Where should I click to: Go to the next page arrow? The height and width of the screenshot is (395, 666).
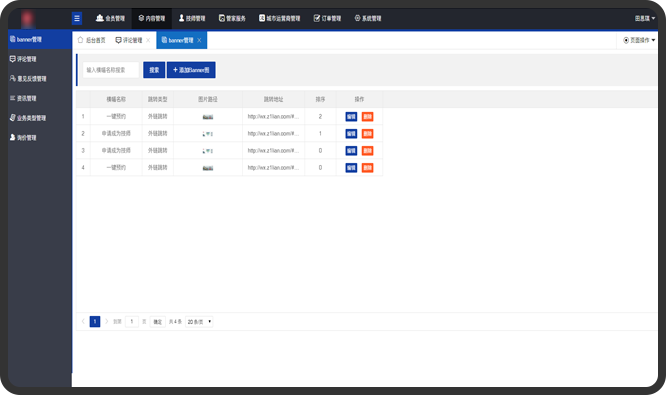[x=107, y=322]
